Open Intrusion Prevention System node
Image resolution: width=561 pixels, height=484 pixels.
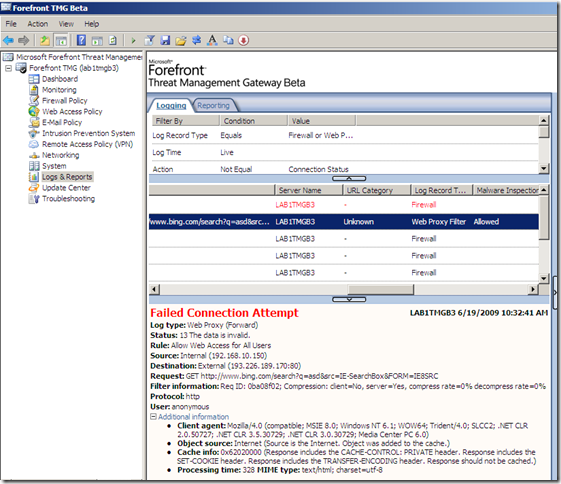click(88, 133)
